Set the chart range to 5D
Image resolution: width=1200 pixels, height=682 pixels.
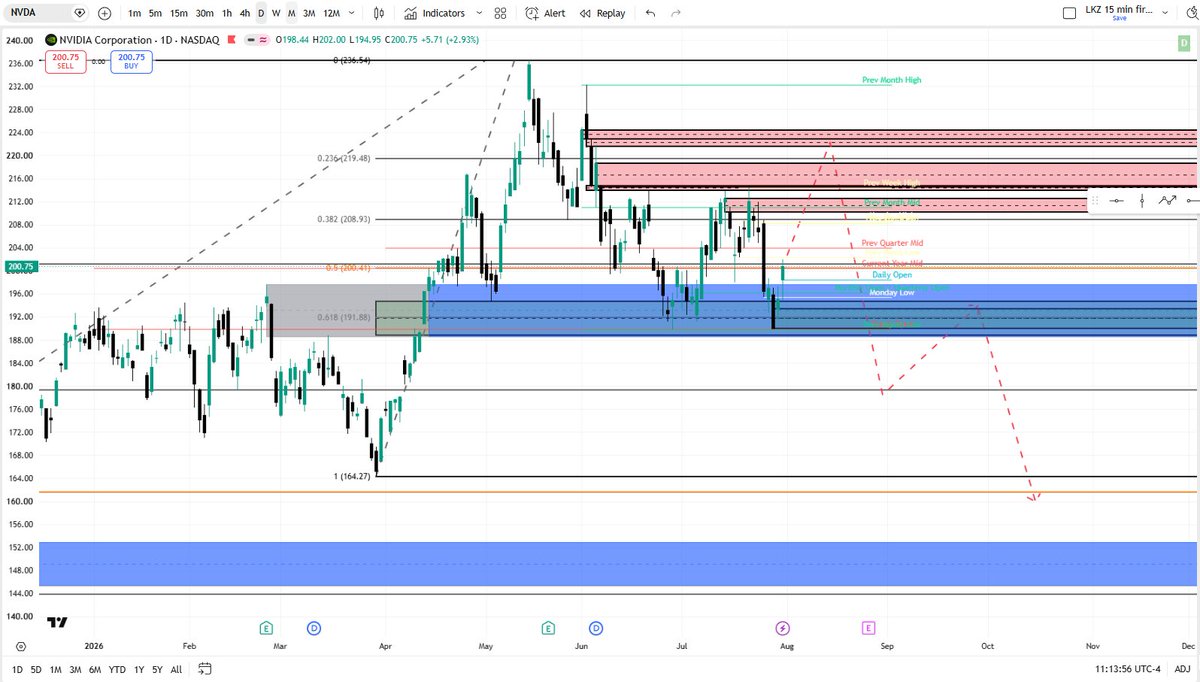[x=37, y=669]
